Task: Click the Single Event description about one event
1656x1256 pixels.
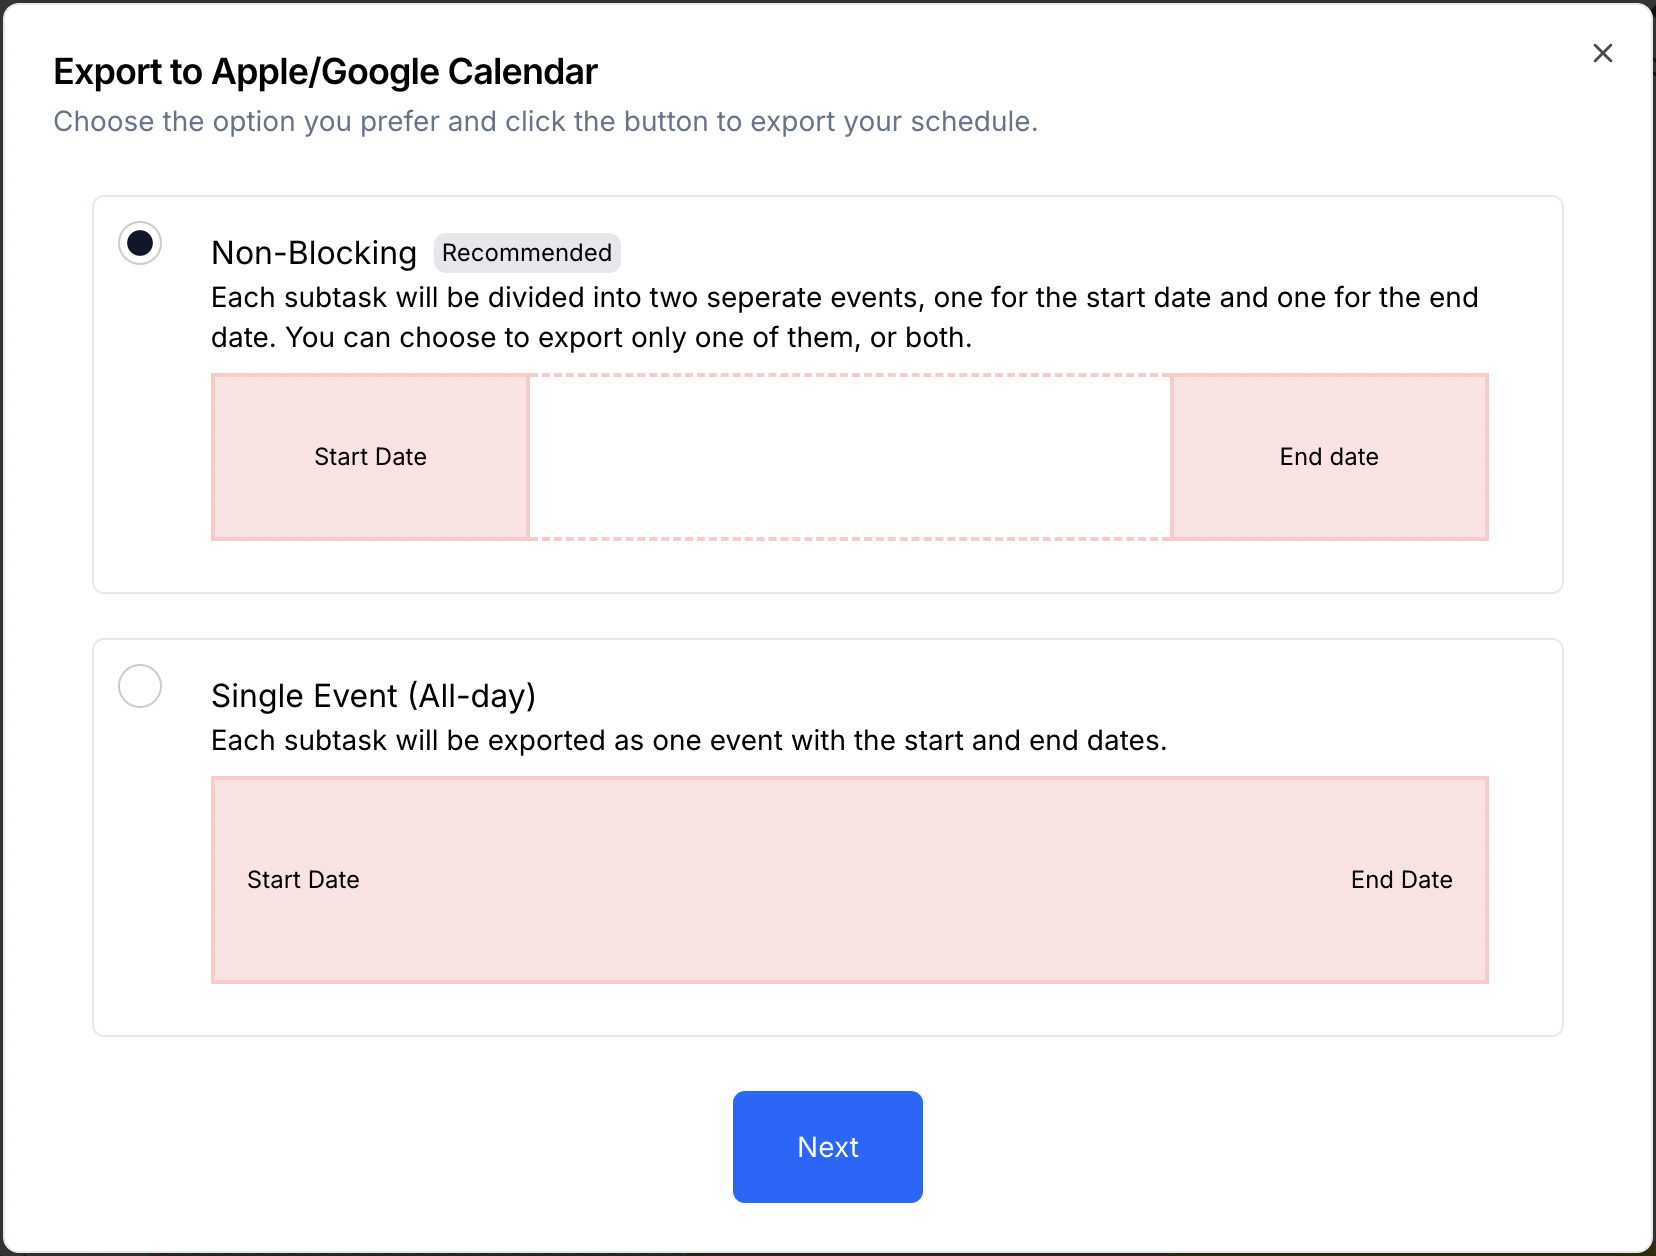Action: [689, 741]
